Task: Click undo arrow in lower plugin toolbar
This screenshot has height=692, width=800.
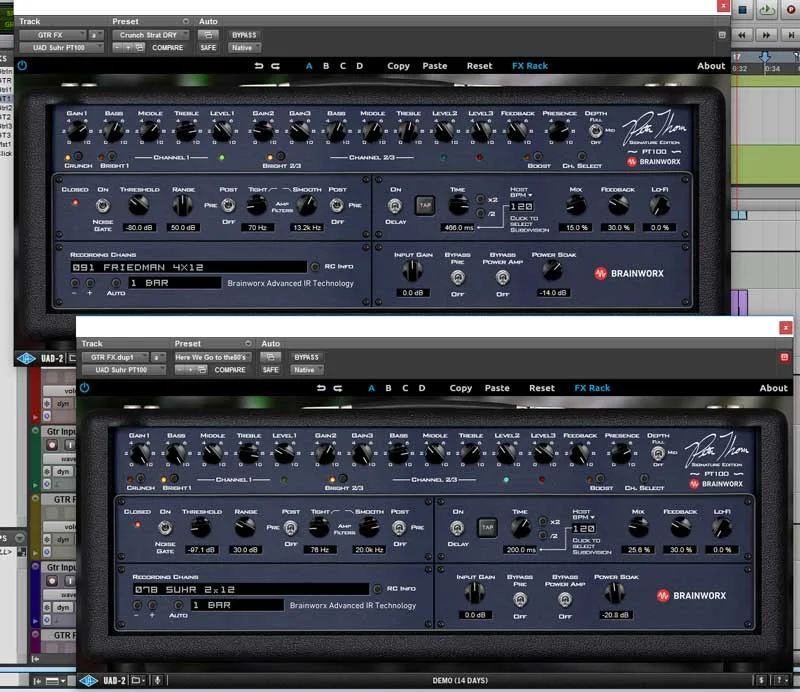Action: click(321, 388)
